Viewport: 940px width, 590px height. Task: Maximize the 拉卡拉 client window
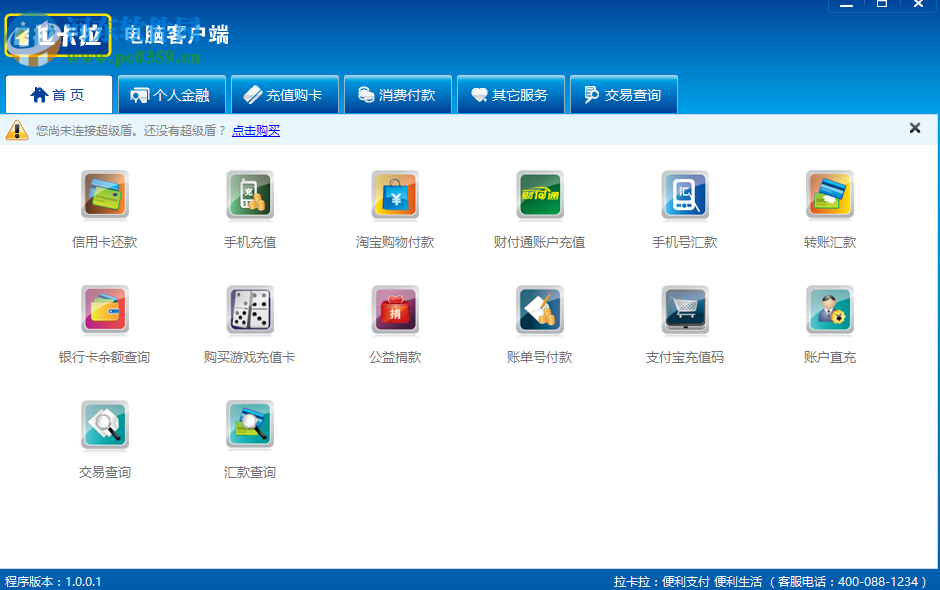pyautogui.click(x=882, y=4)
